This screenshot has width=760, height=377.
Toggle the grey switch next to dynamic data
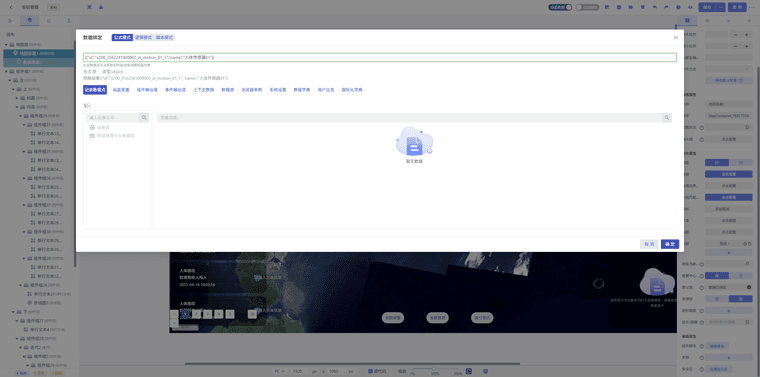[x=587, y=7]
